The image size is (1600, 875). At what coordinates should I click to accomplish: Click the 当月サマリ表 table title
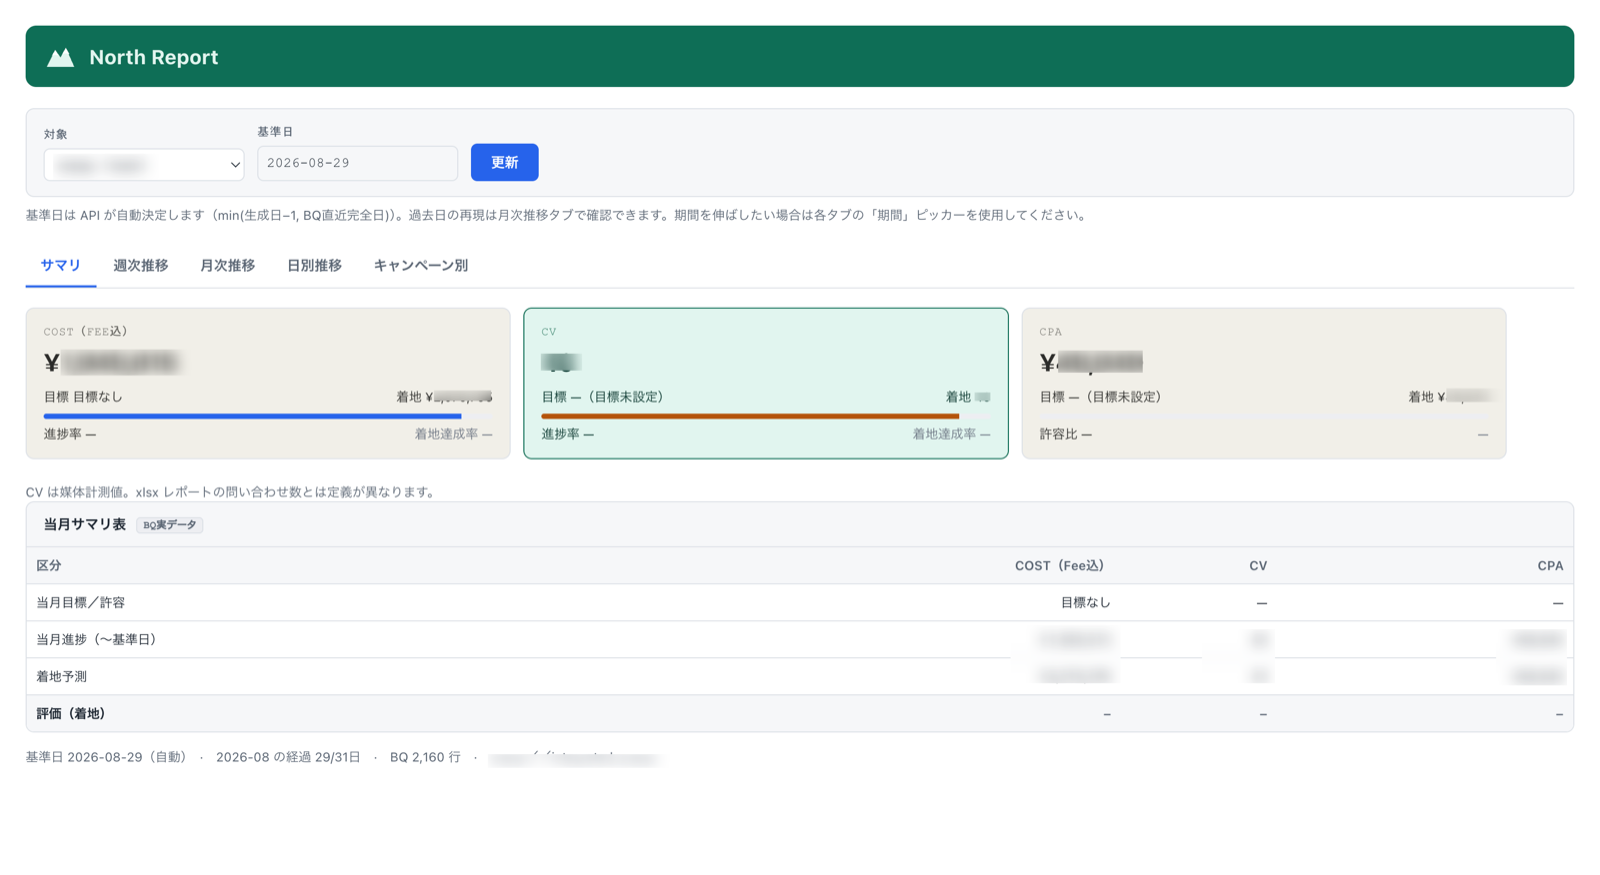click(85, 524)
